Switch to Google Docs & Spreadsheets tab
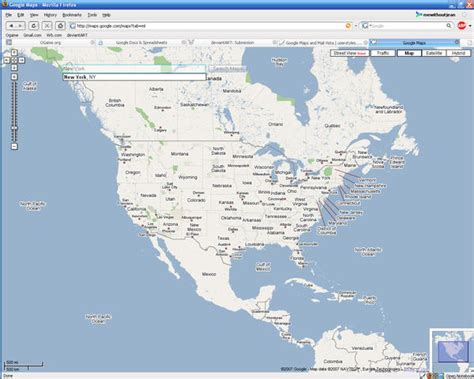This screenshot has width=474, height=379. click(x=141, y=43)
